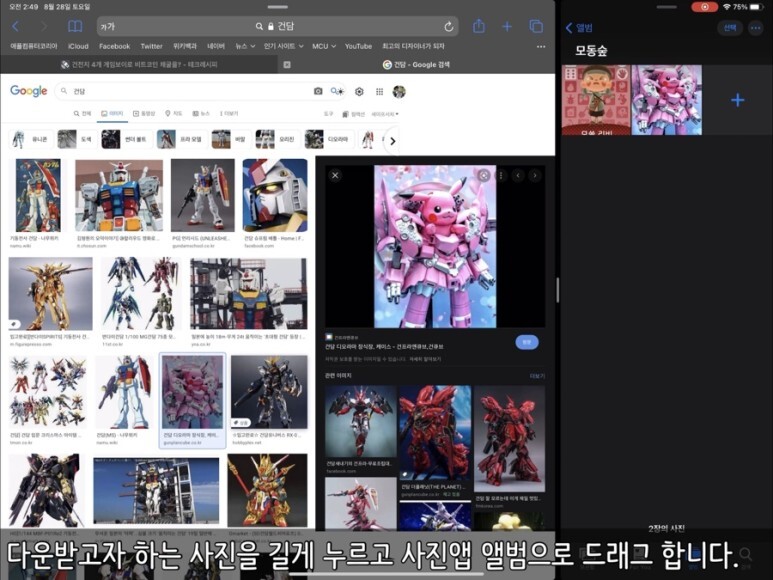
Task: Open the Safari share sheet
Action: 479,26
